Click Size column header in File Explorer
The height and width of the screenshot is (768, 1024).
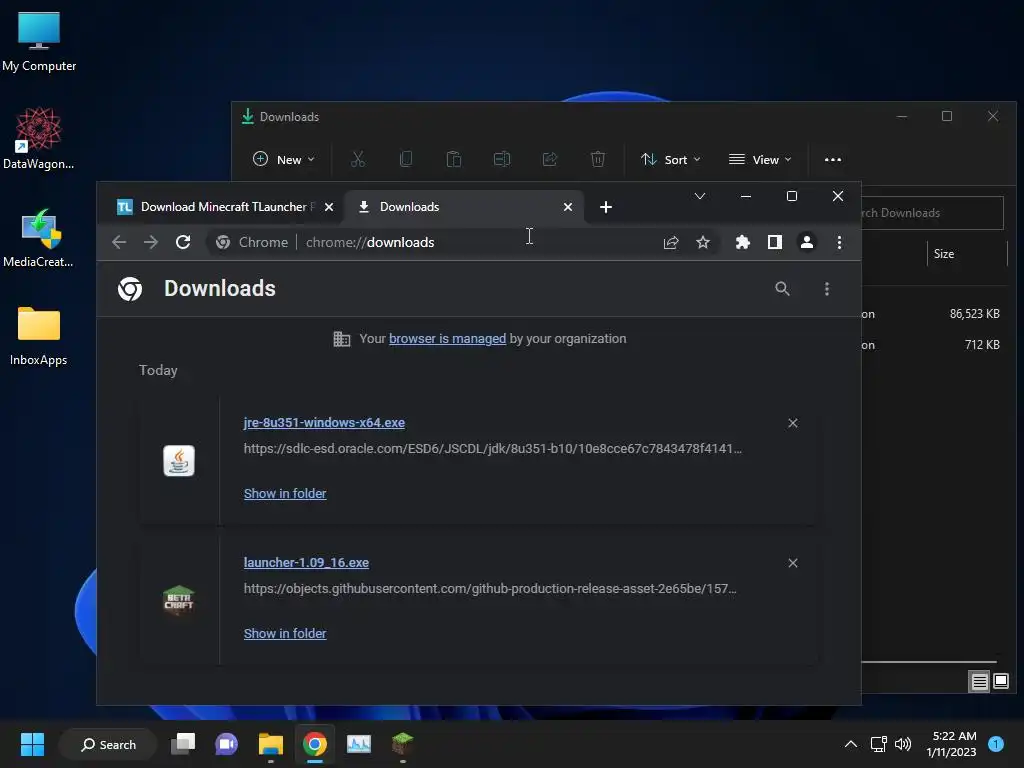coord(967,254)
